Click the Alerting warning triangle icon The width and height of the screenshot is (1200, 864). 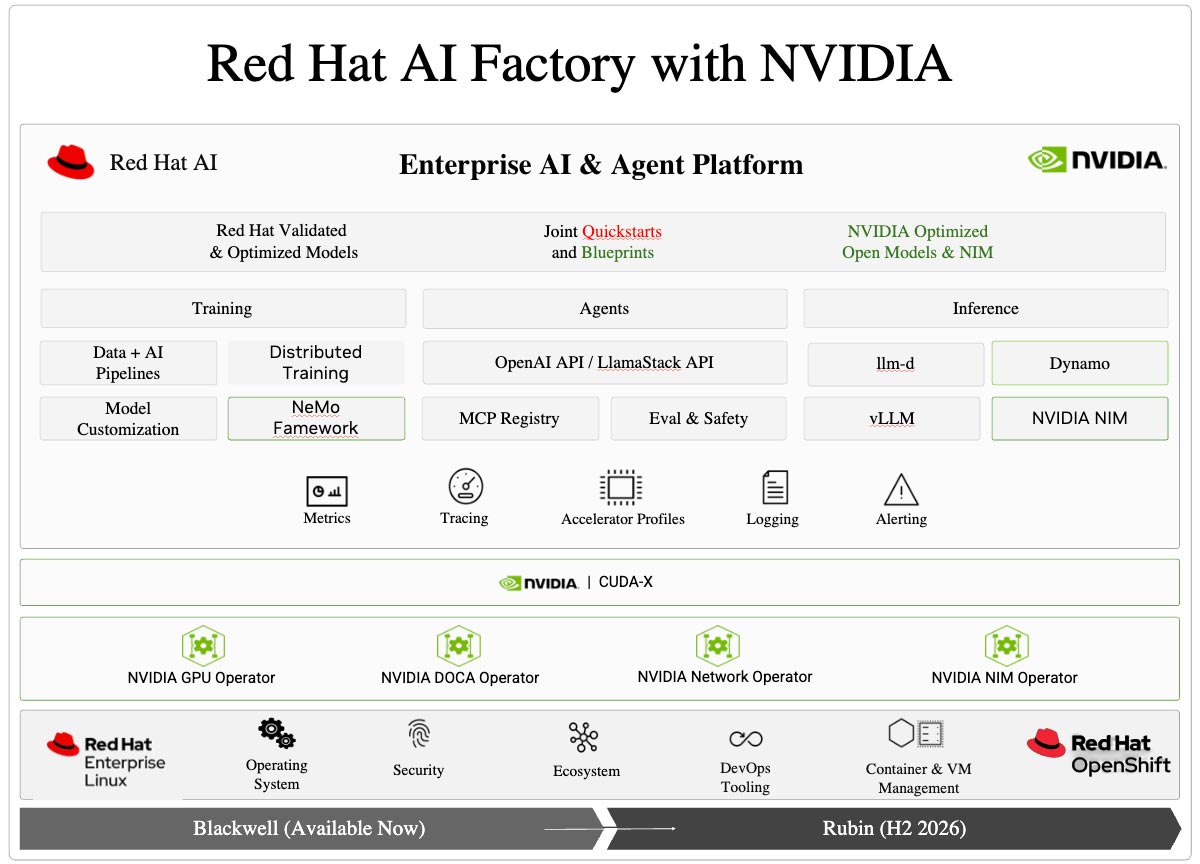coord(901,490)
